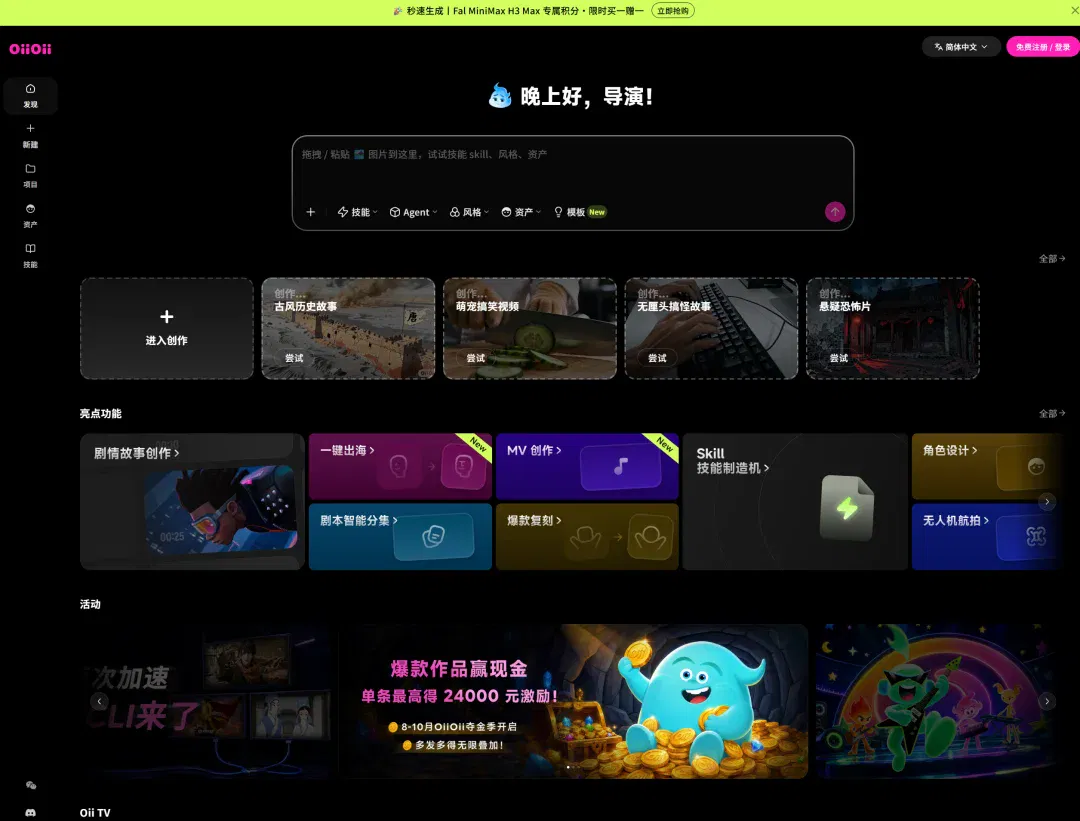Open 模板 New option
Viewport: 1080px width, 821px height.
pyautogui.click(x=579, y=212)
